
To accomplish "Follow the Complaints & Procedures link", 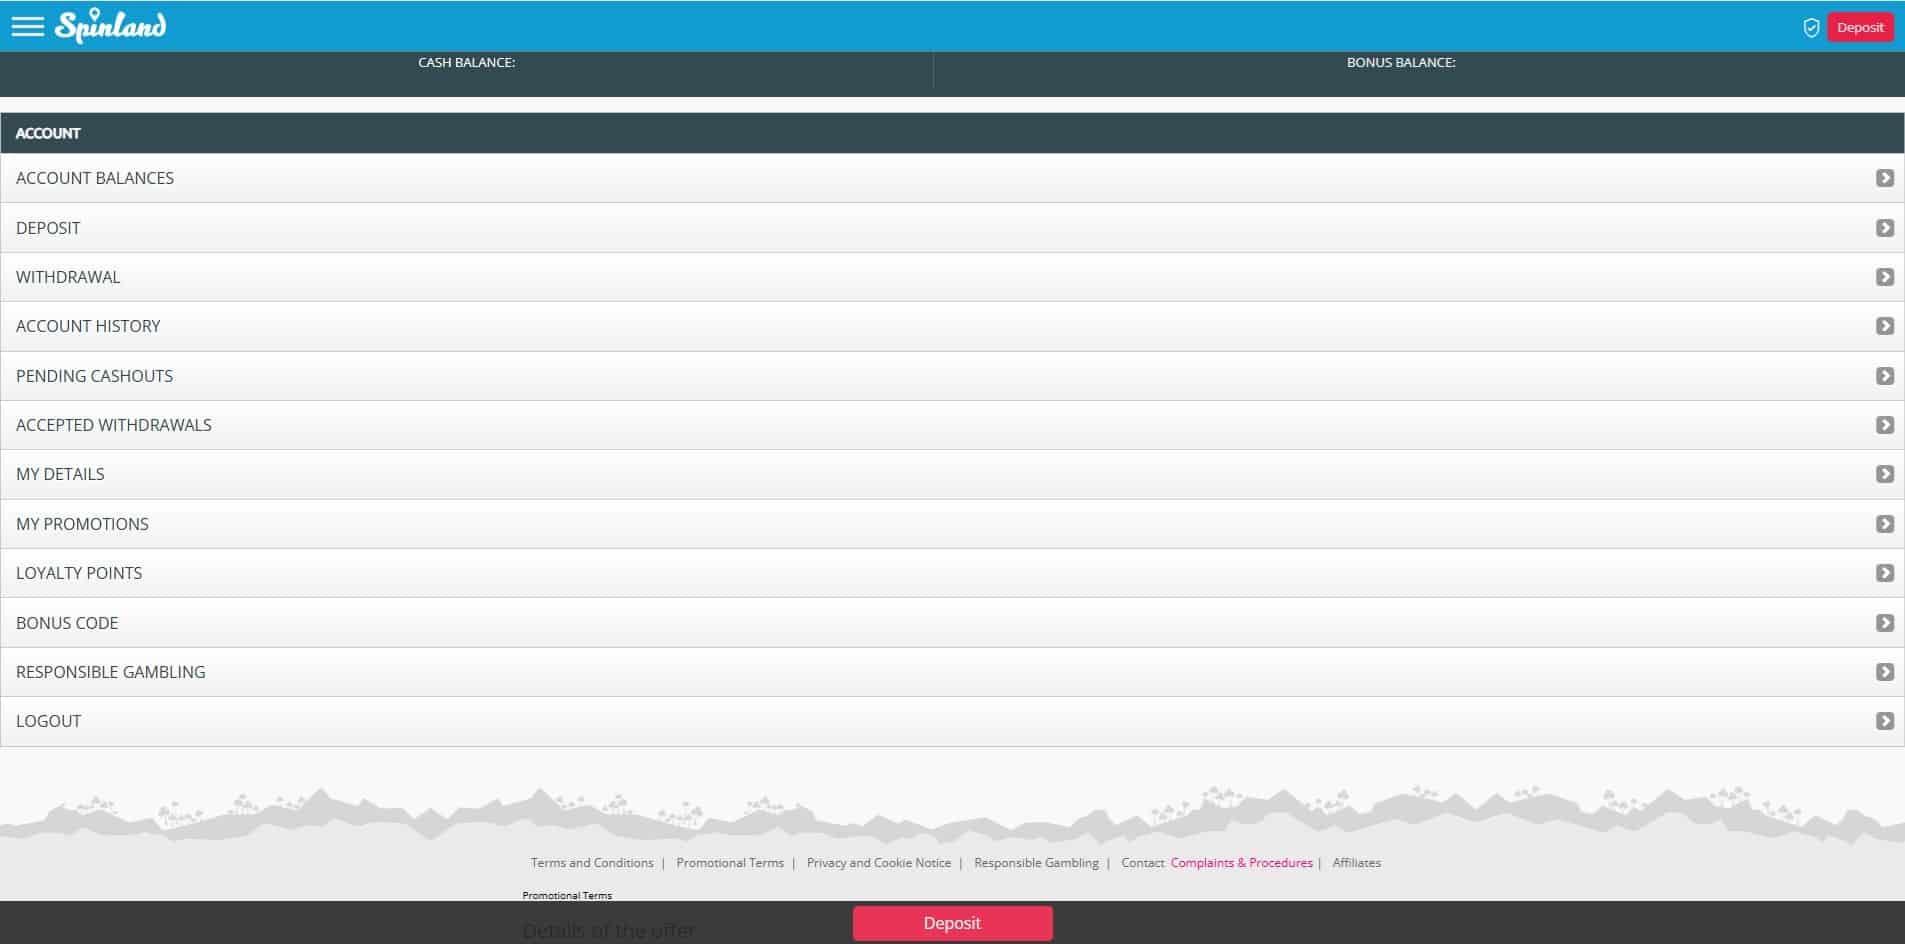I will 1241,863.
